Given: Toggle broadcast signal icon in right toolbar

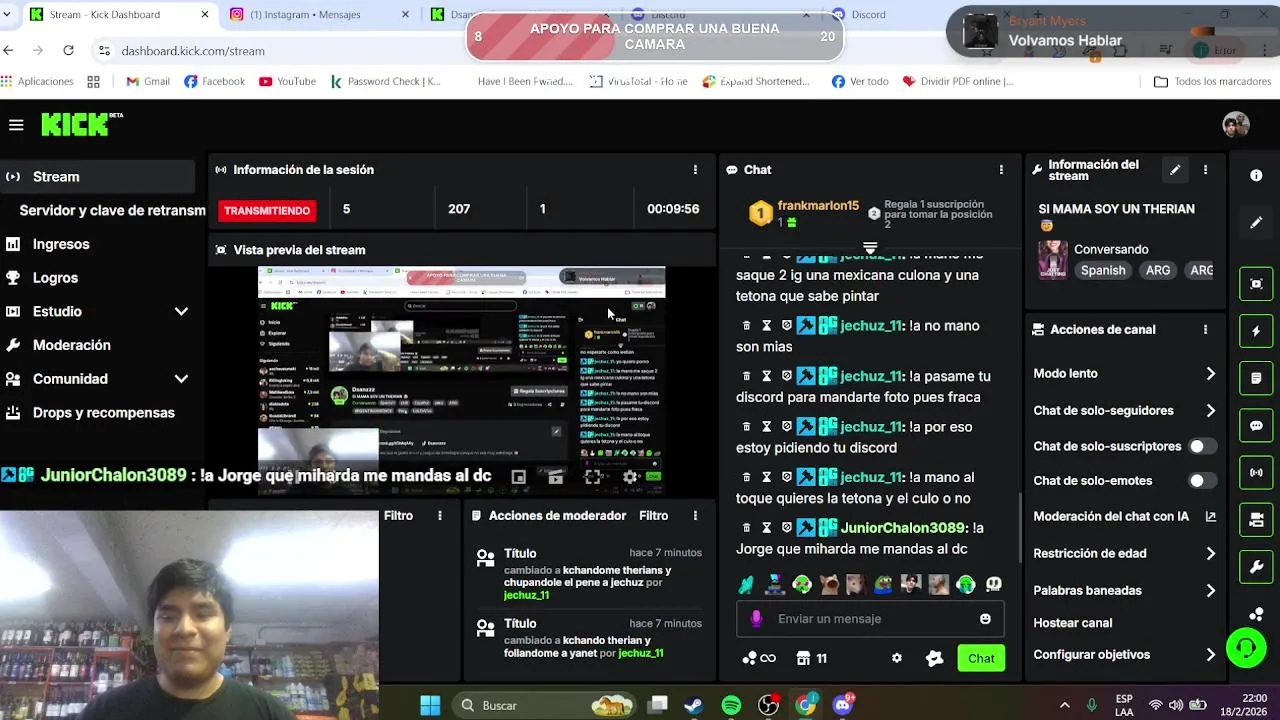Looking at the screenshot, I should (x=1256, y=472).
